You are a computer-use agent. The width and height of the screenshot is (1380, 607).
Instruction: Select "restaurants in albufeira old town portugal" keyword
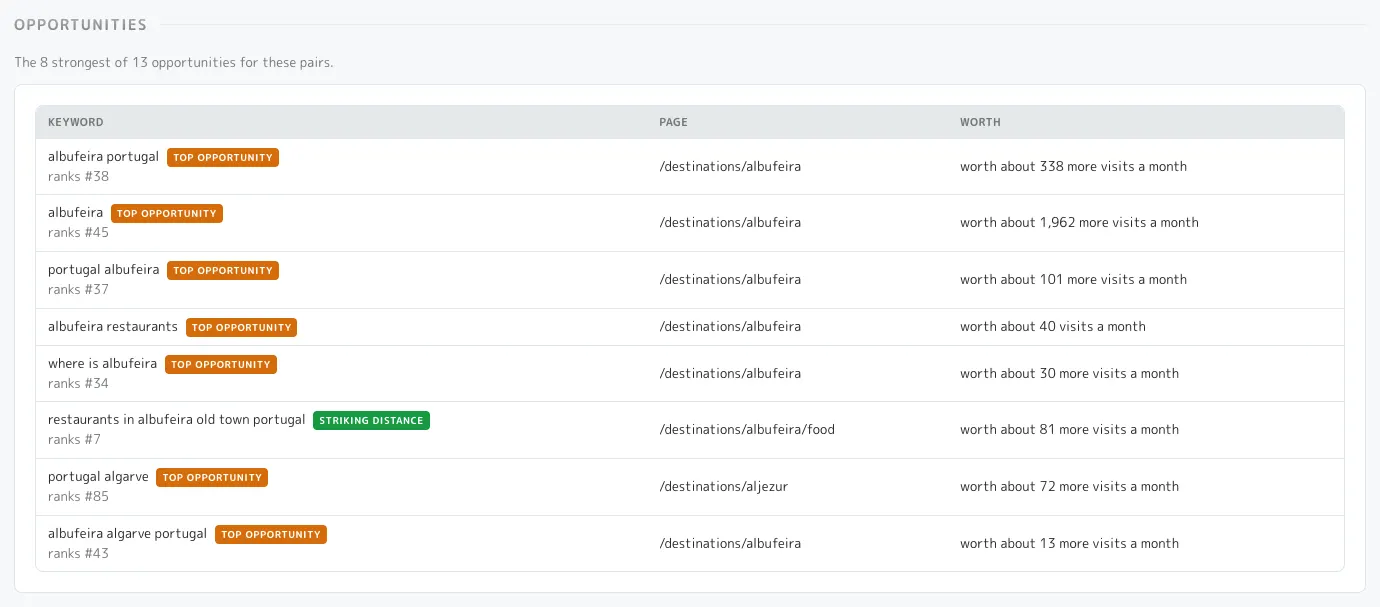click(177, 420)
